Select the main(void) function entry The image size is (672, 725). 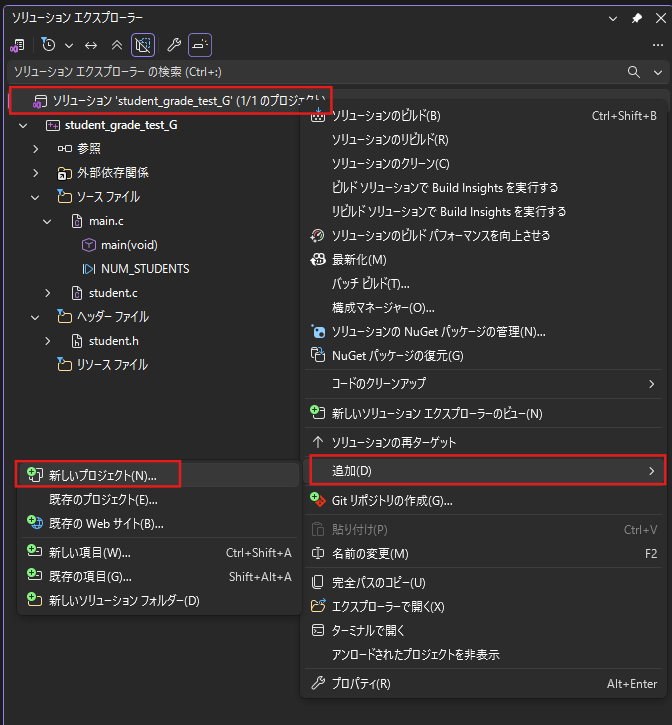[129, 245]
